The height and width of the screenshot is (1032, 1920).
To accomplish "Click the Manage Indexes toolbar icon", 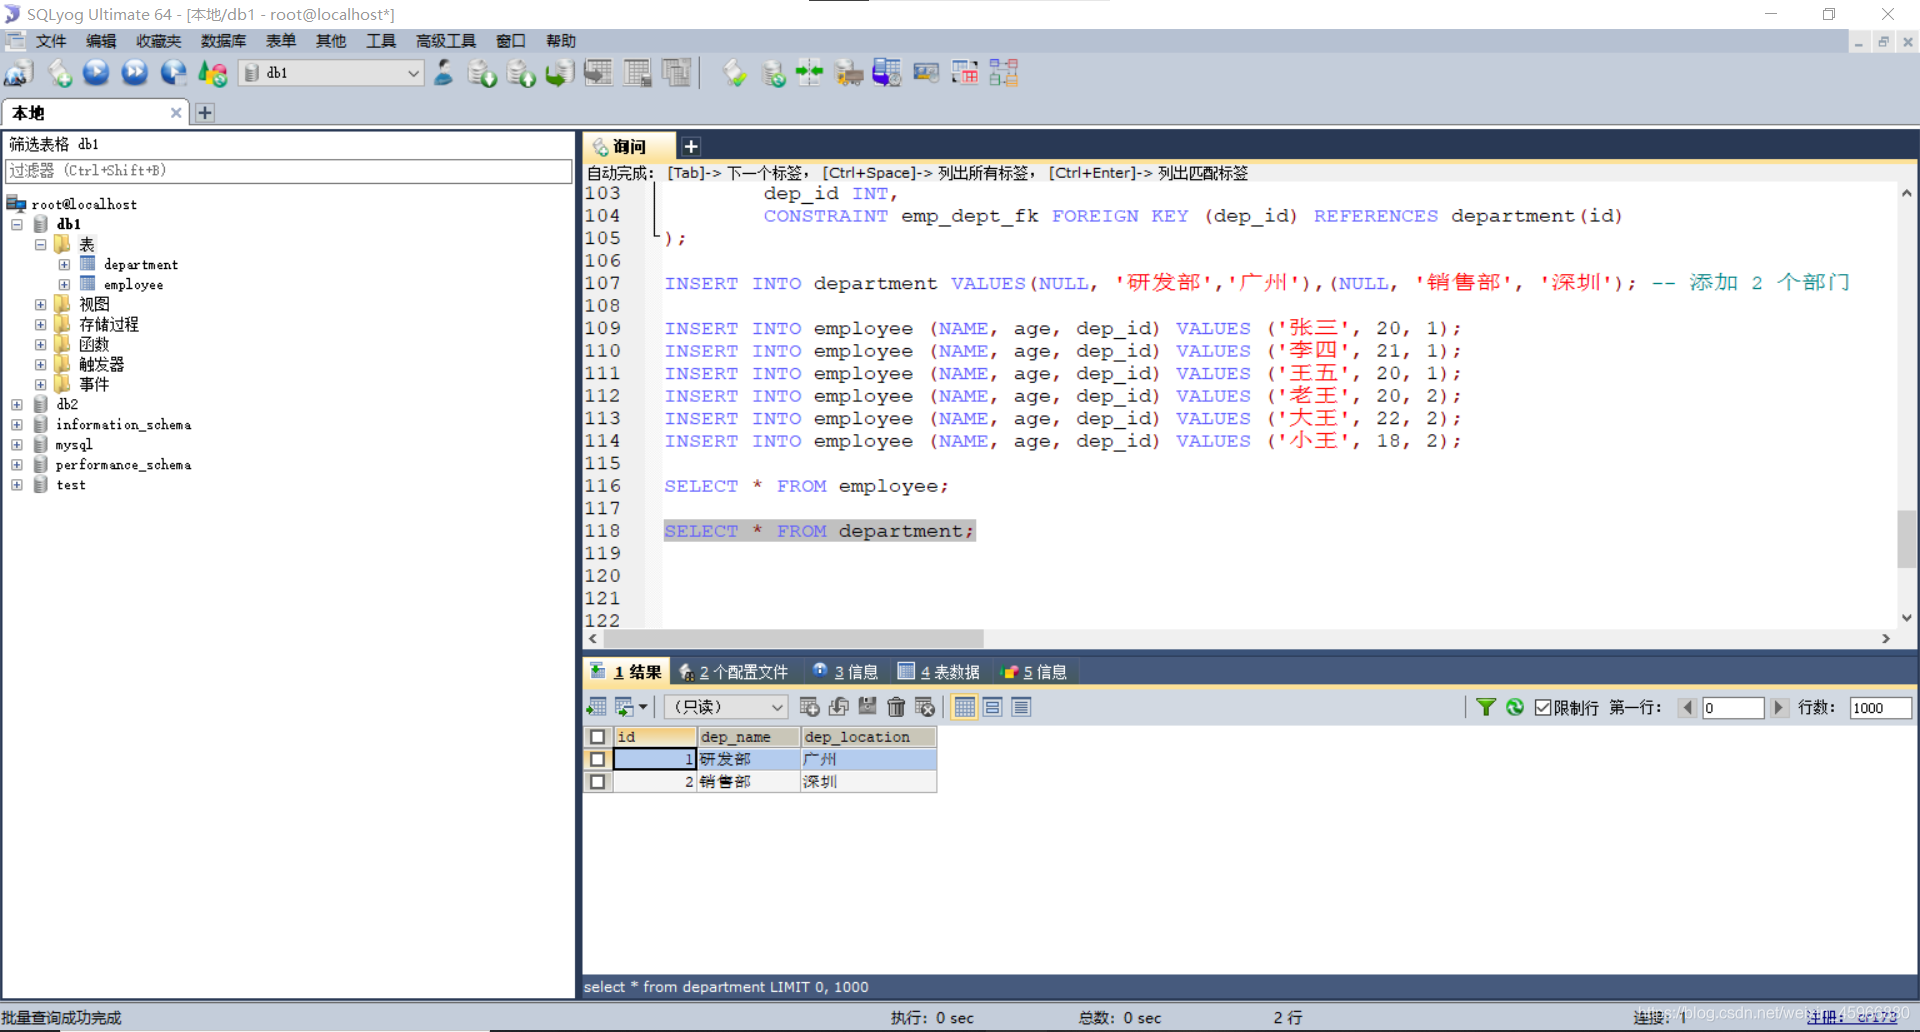I will (x=676, y=73).
